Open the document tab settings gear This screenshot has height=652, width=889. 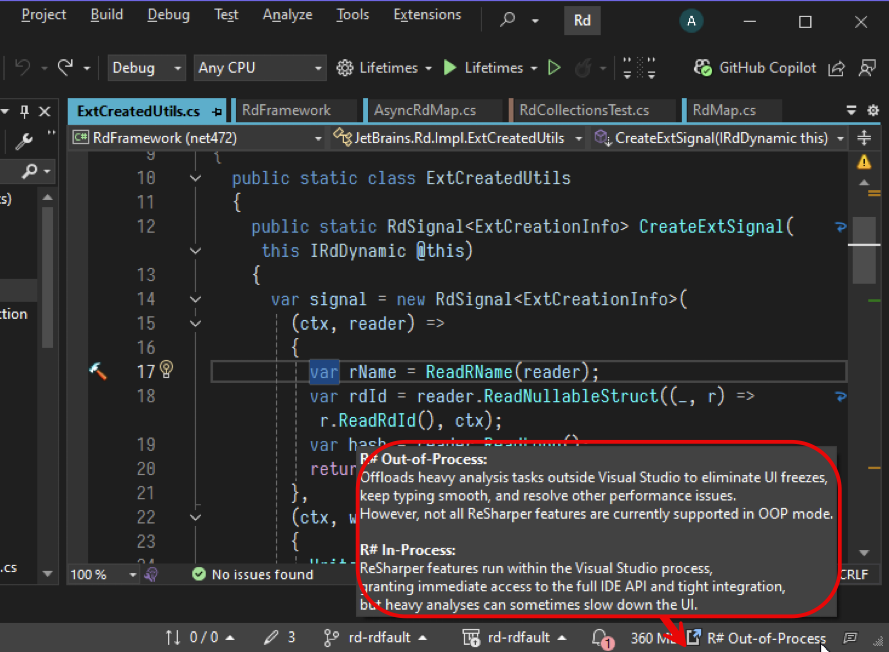coord(873,110)
